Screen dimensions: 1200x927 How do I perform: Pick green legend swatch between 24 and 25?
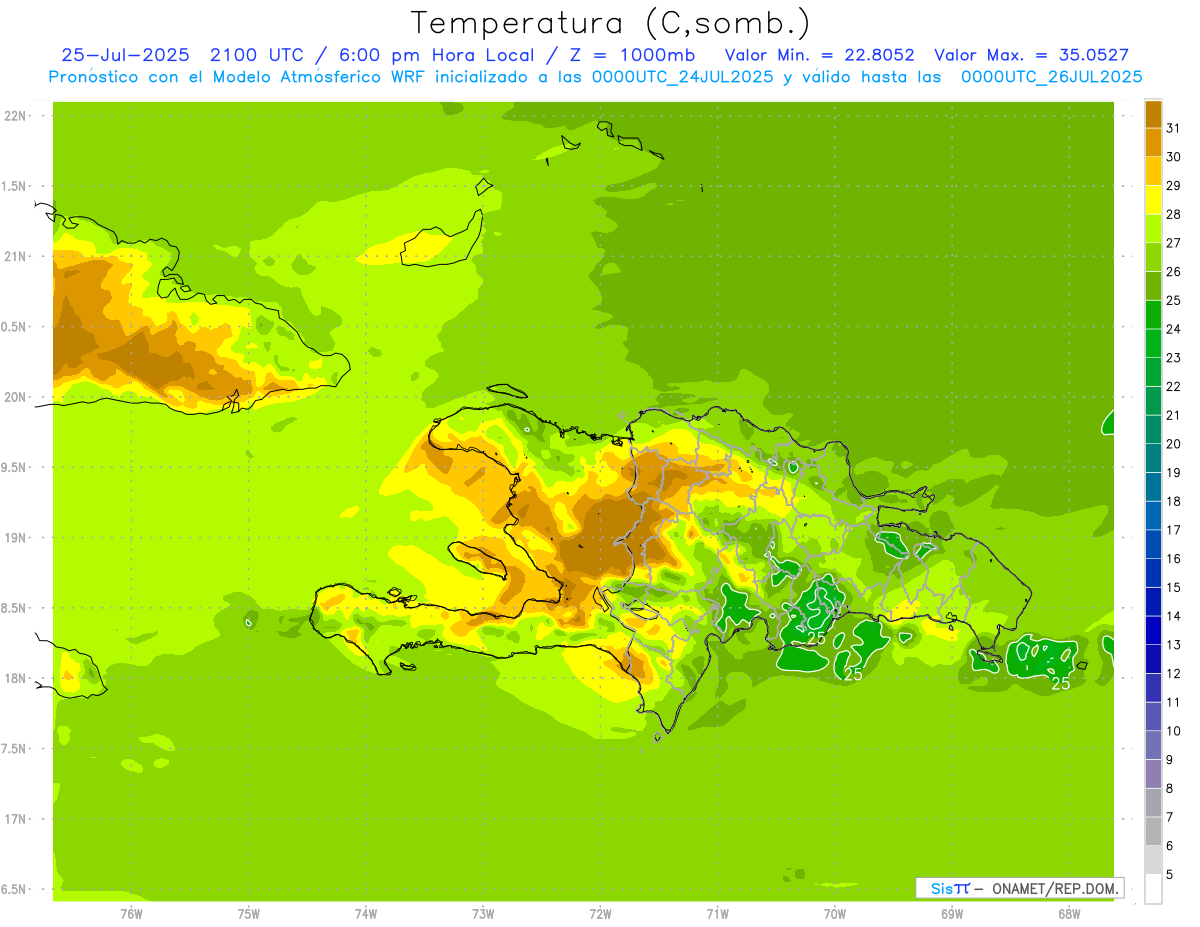point(1154,315)
